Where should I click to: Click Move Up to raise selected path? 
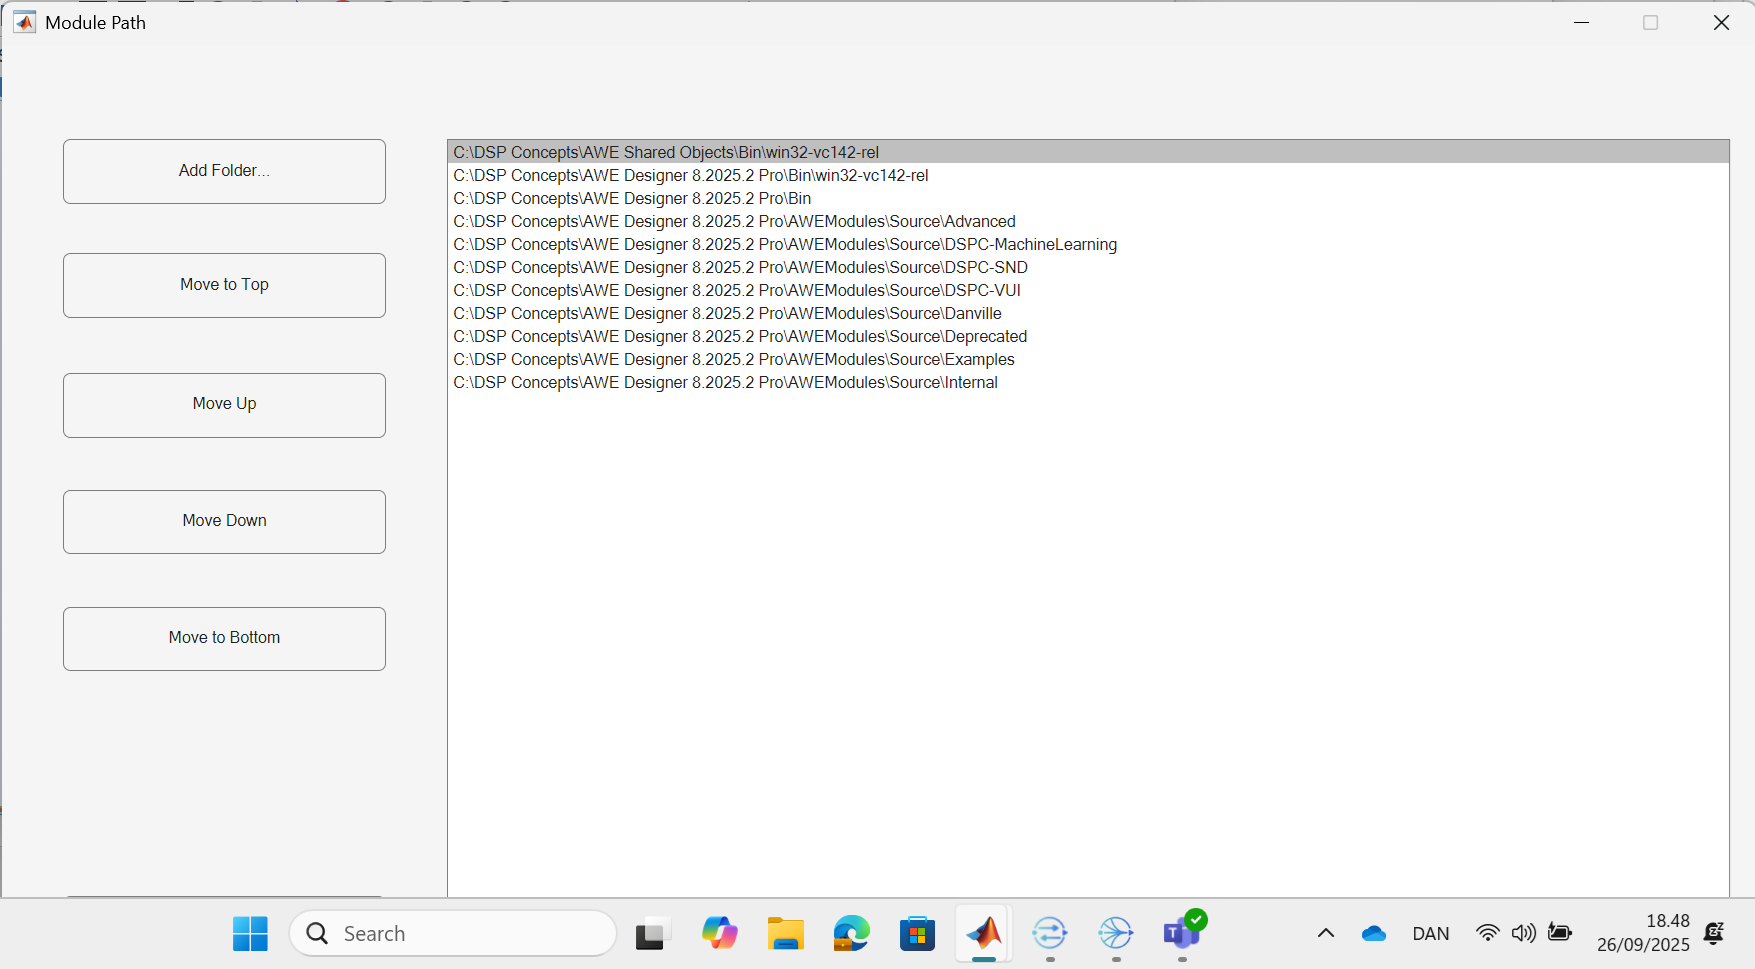click(224, 404)
